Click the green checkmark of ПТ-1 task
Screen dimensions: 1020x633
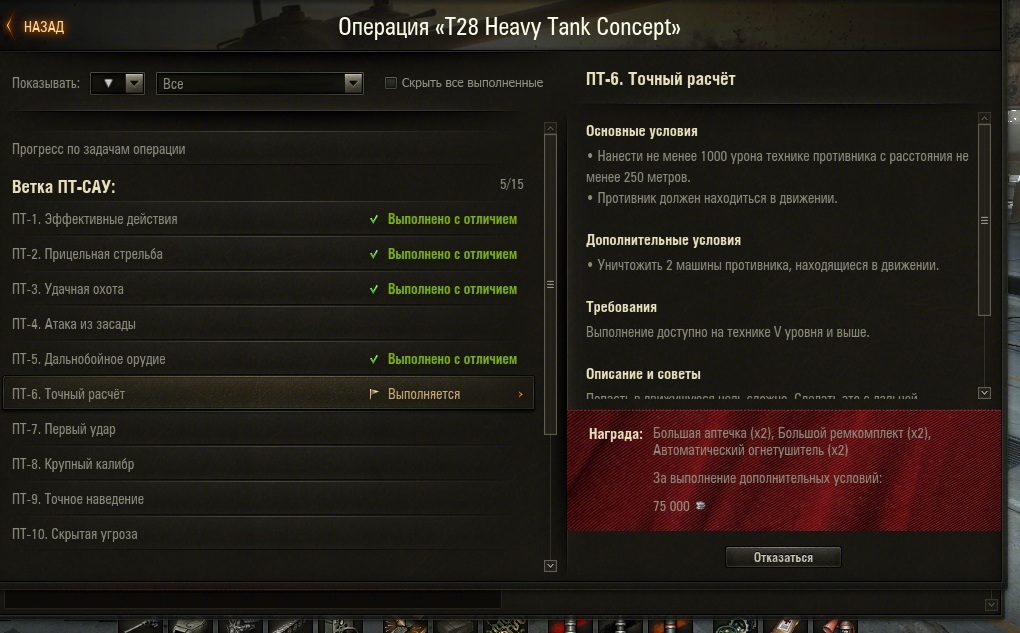click(374, 219)
